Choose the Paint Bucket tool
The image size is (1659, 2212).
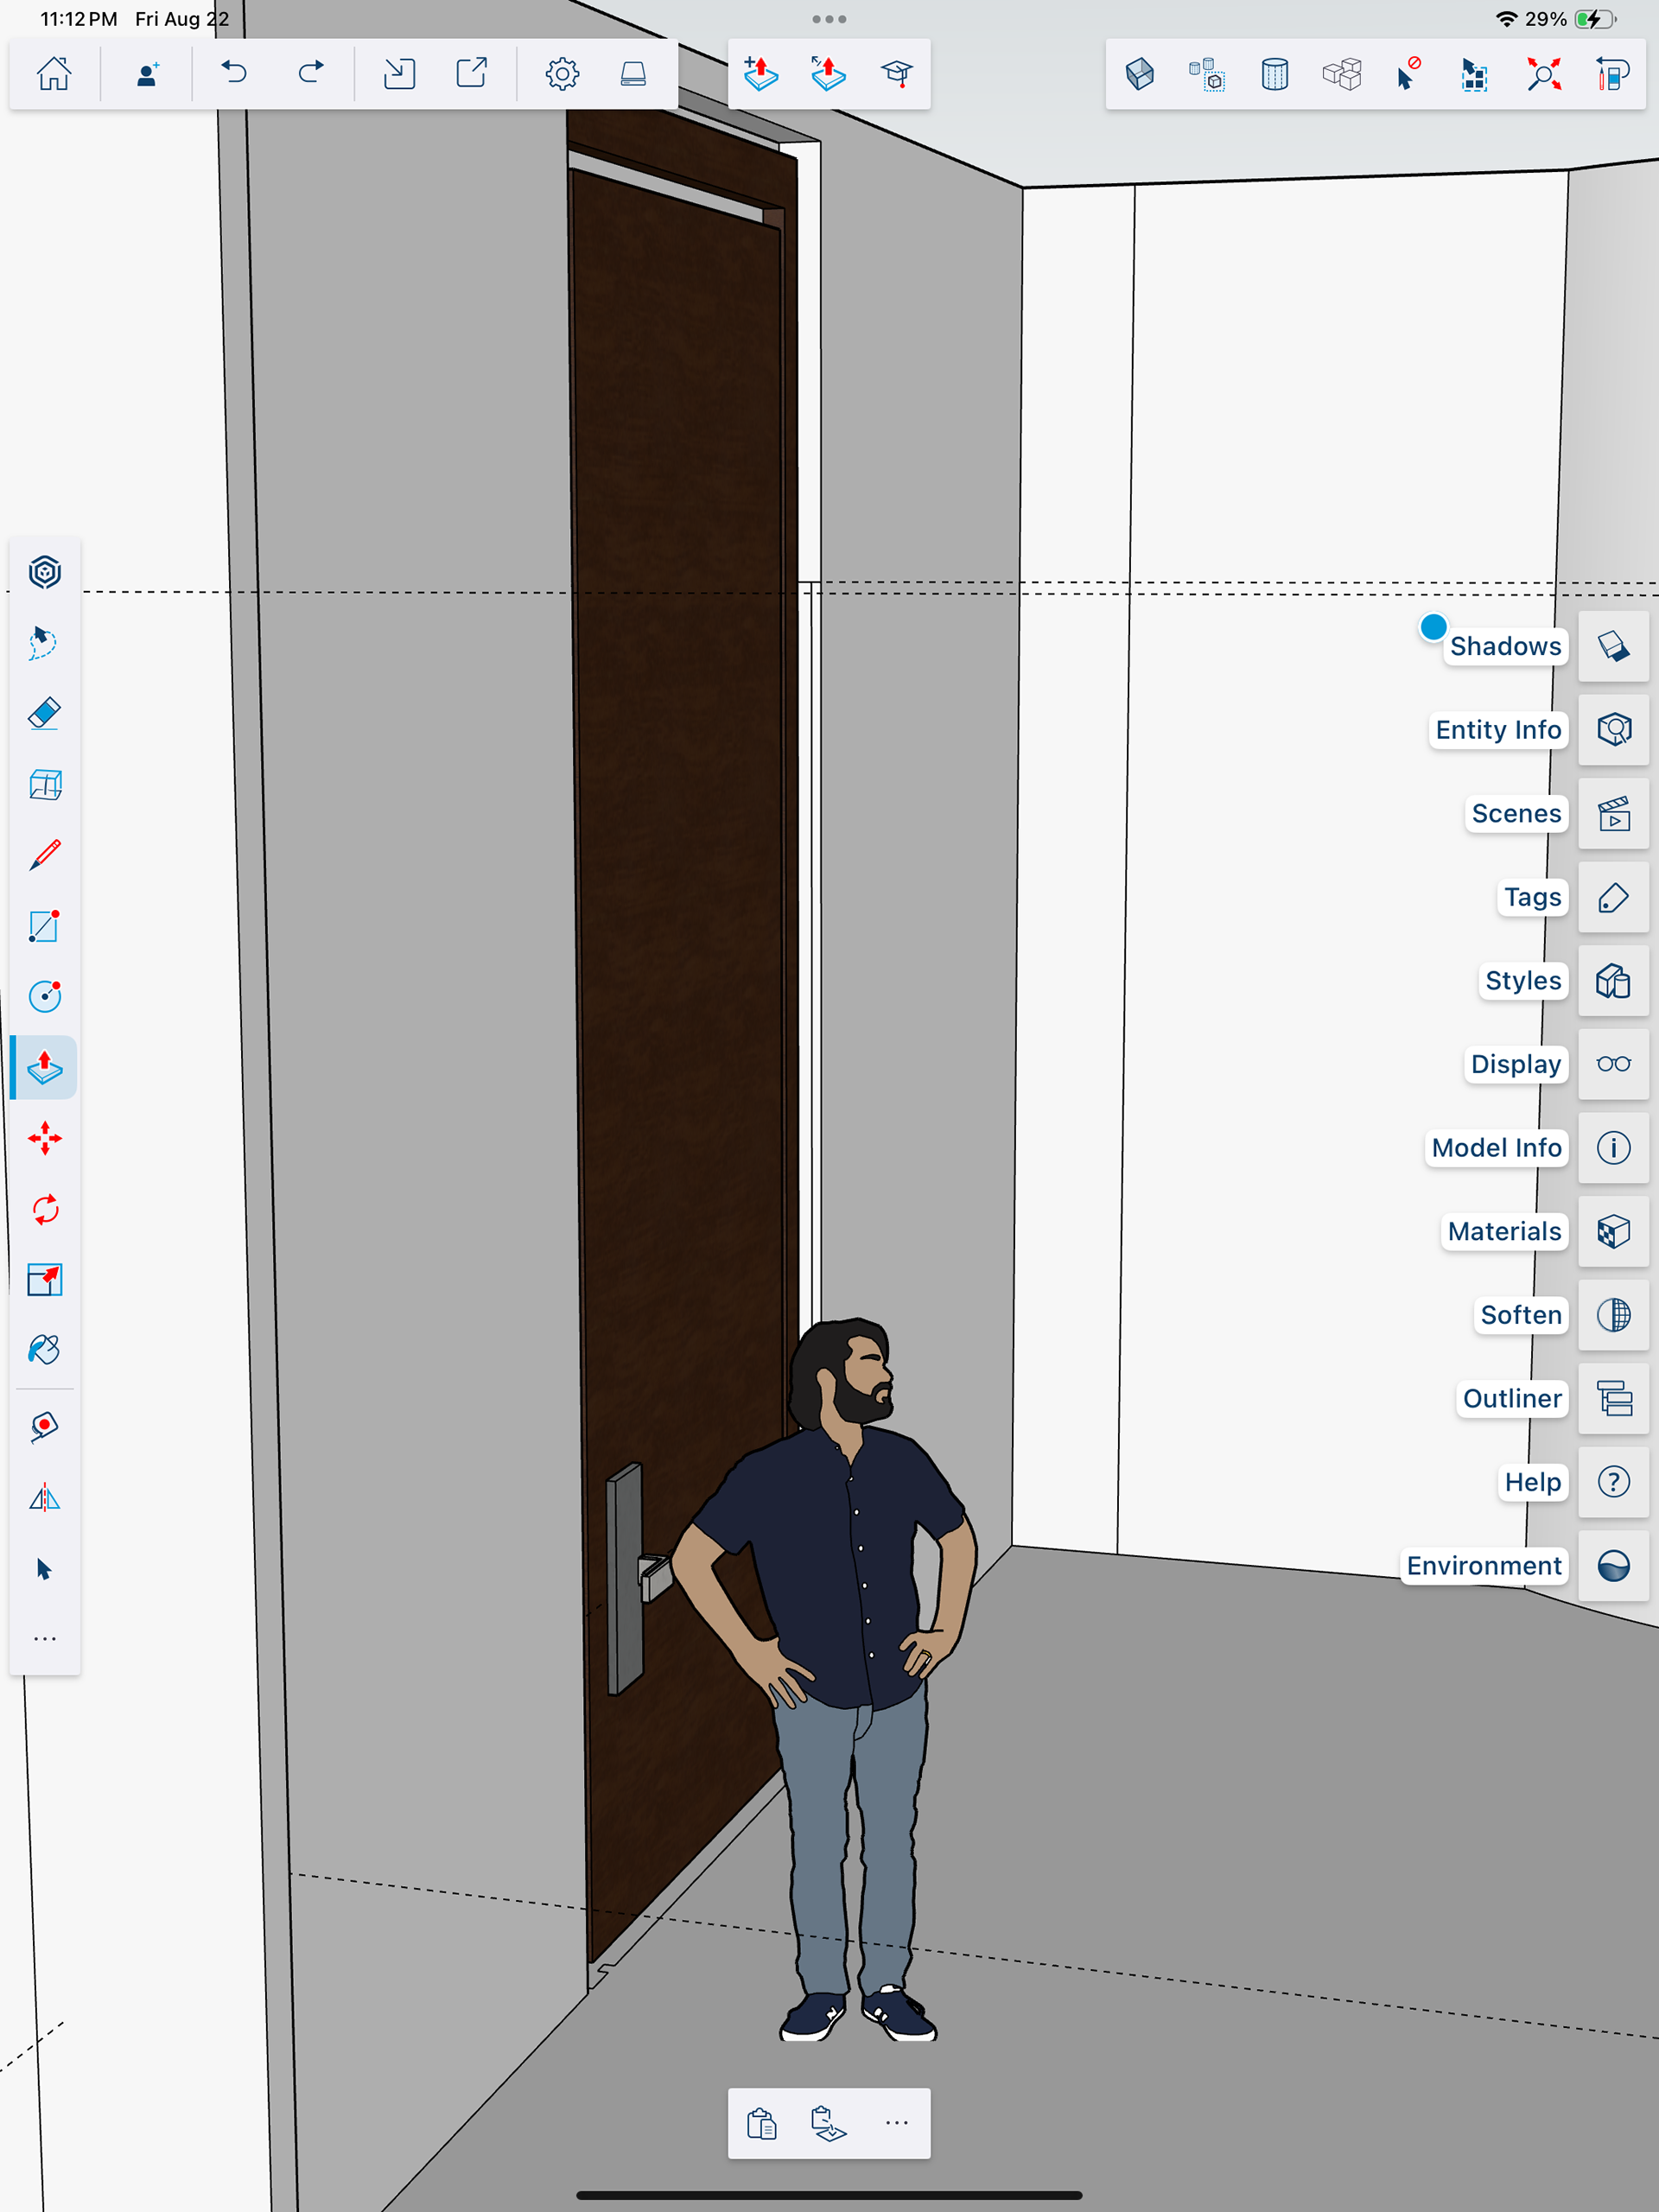(44, 1350)
